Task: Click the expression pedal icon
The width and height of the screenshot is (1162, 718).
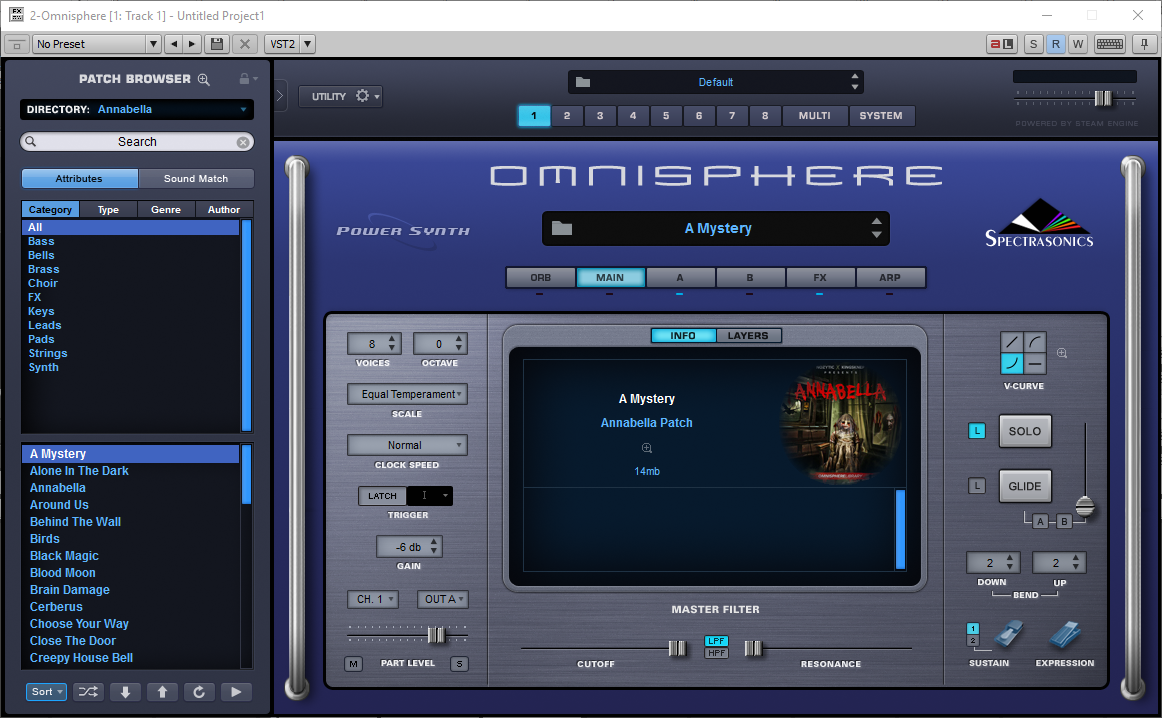Action: point(1065,636)
